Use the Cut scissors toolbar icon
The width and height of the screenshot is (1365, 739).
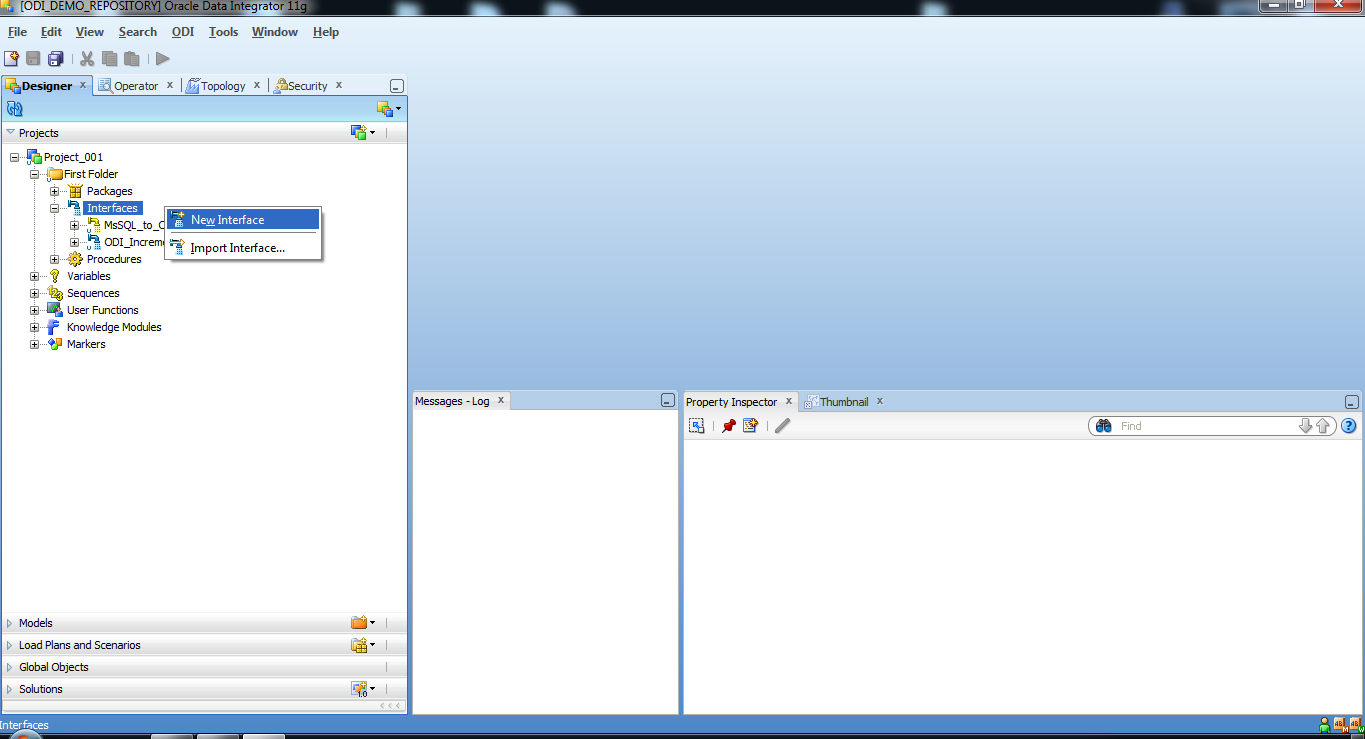point(86,59)
